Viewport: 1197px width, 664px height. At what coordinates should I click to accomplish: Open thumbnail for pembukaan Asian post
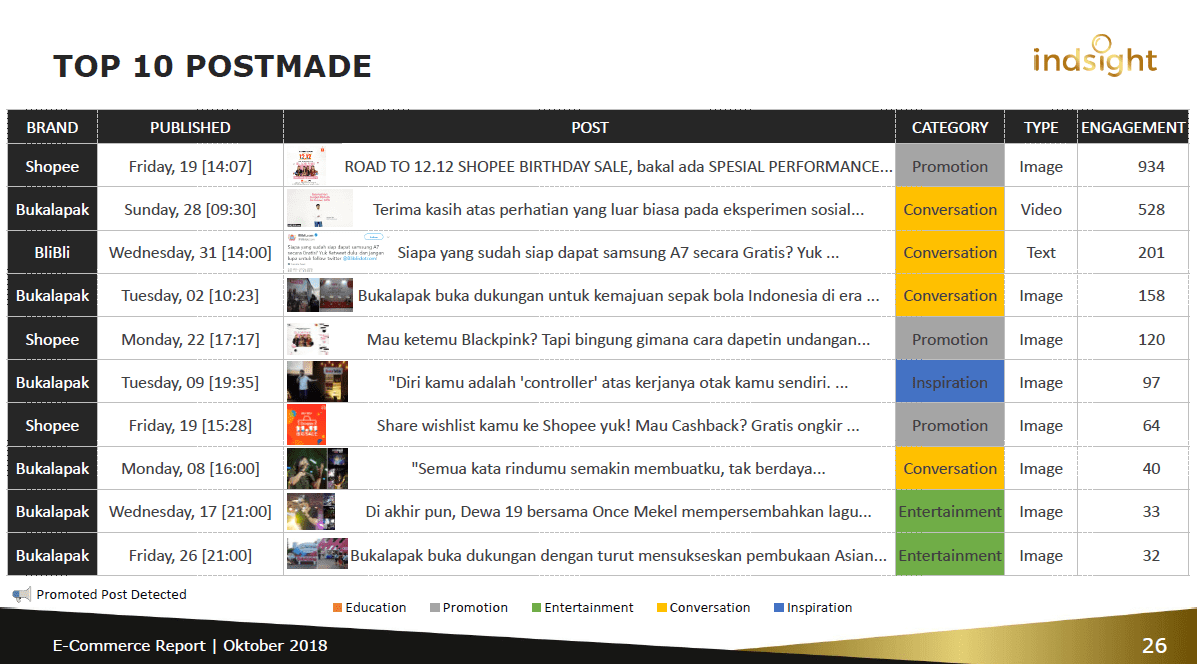318,554
